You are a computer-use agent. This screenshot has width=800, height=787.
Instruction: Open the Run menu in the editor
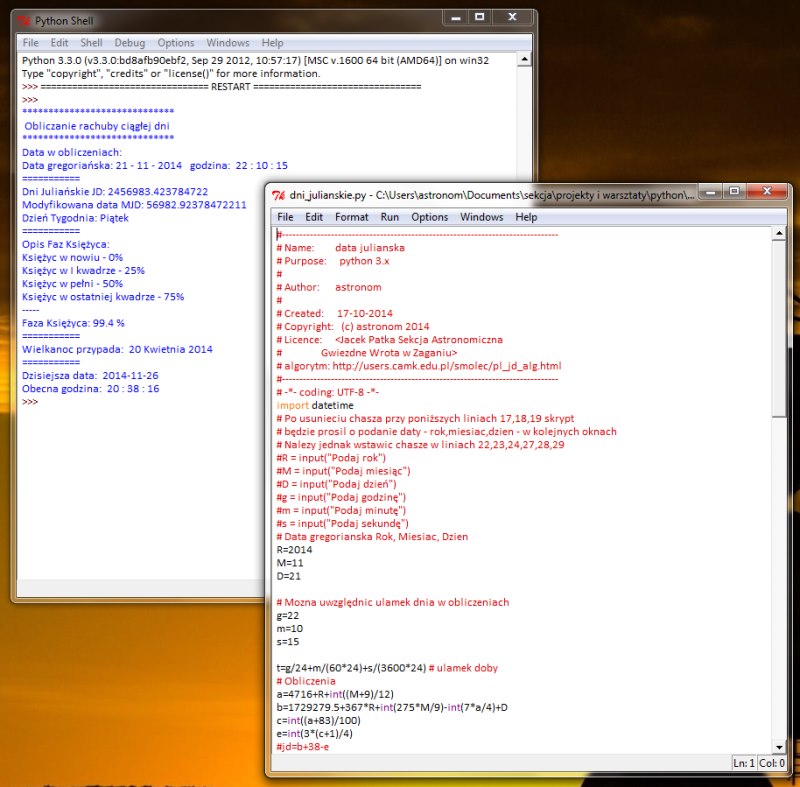(x=390, y=217)
